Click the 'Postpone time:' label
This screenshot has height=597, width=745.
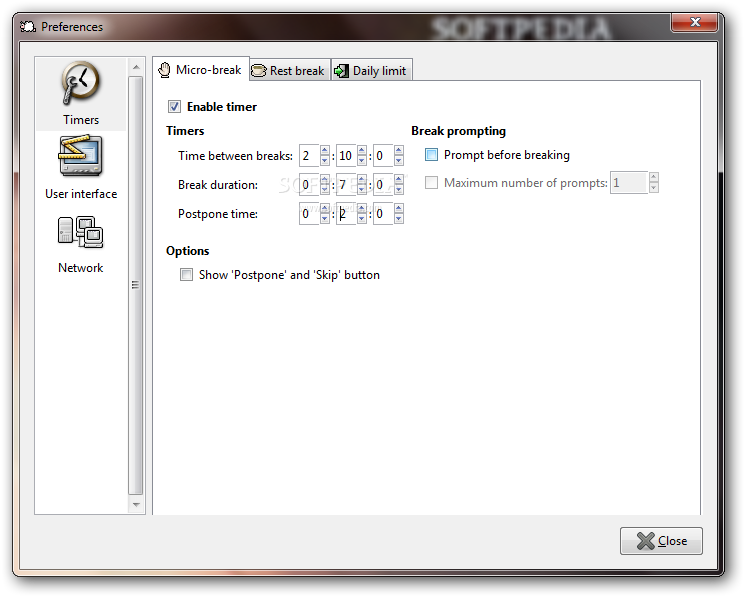(218, 214)
